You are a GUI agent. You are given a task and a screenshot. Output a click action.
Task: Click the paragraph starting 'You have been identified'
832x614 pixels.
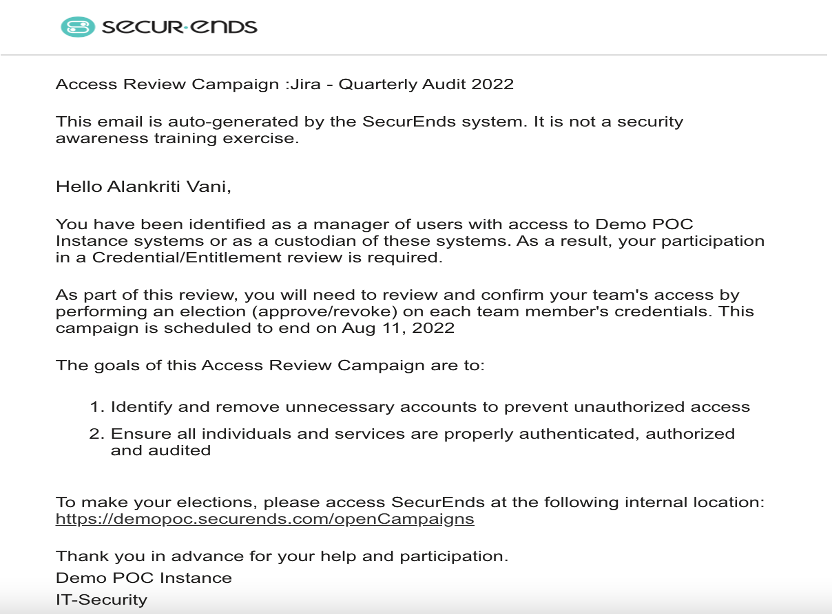410,240
